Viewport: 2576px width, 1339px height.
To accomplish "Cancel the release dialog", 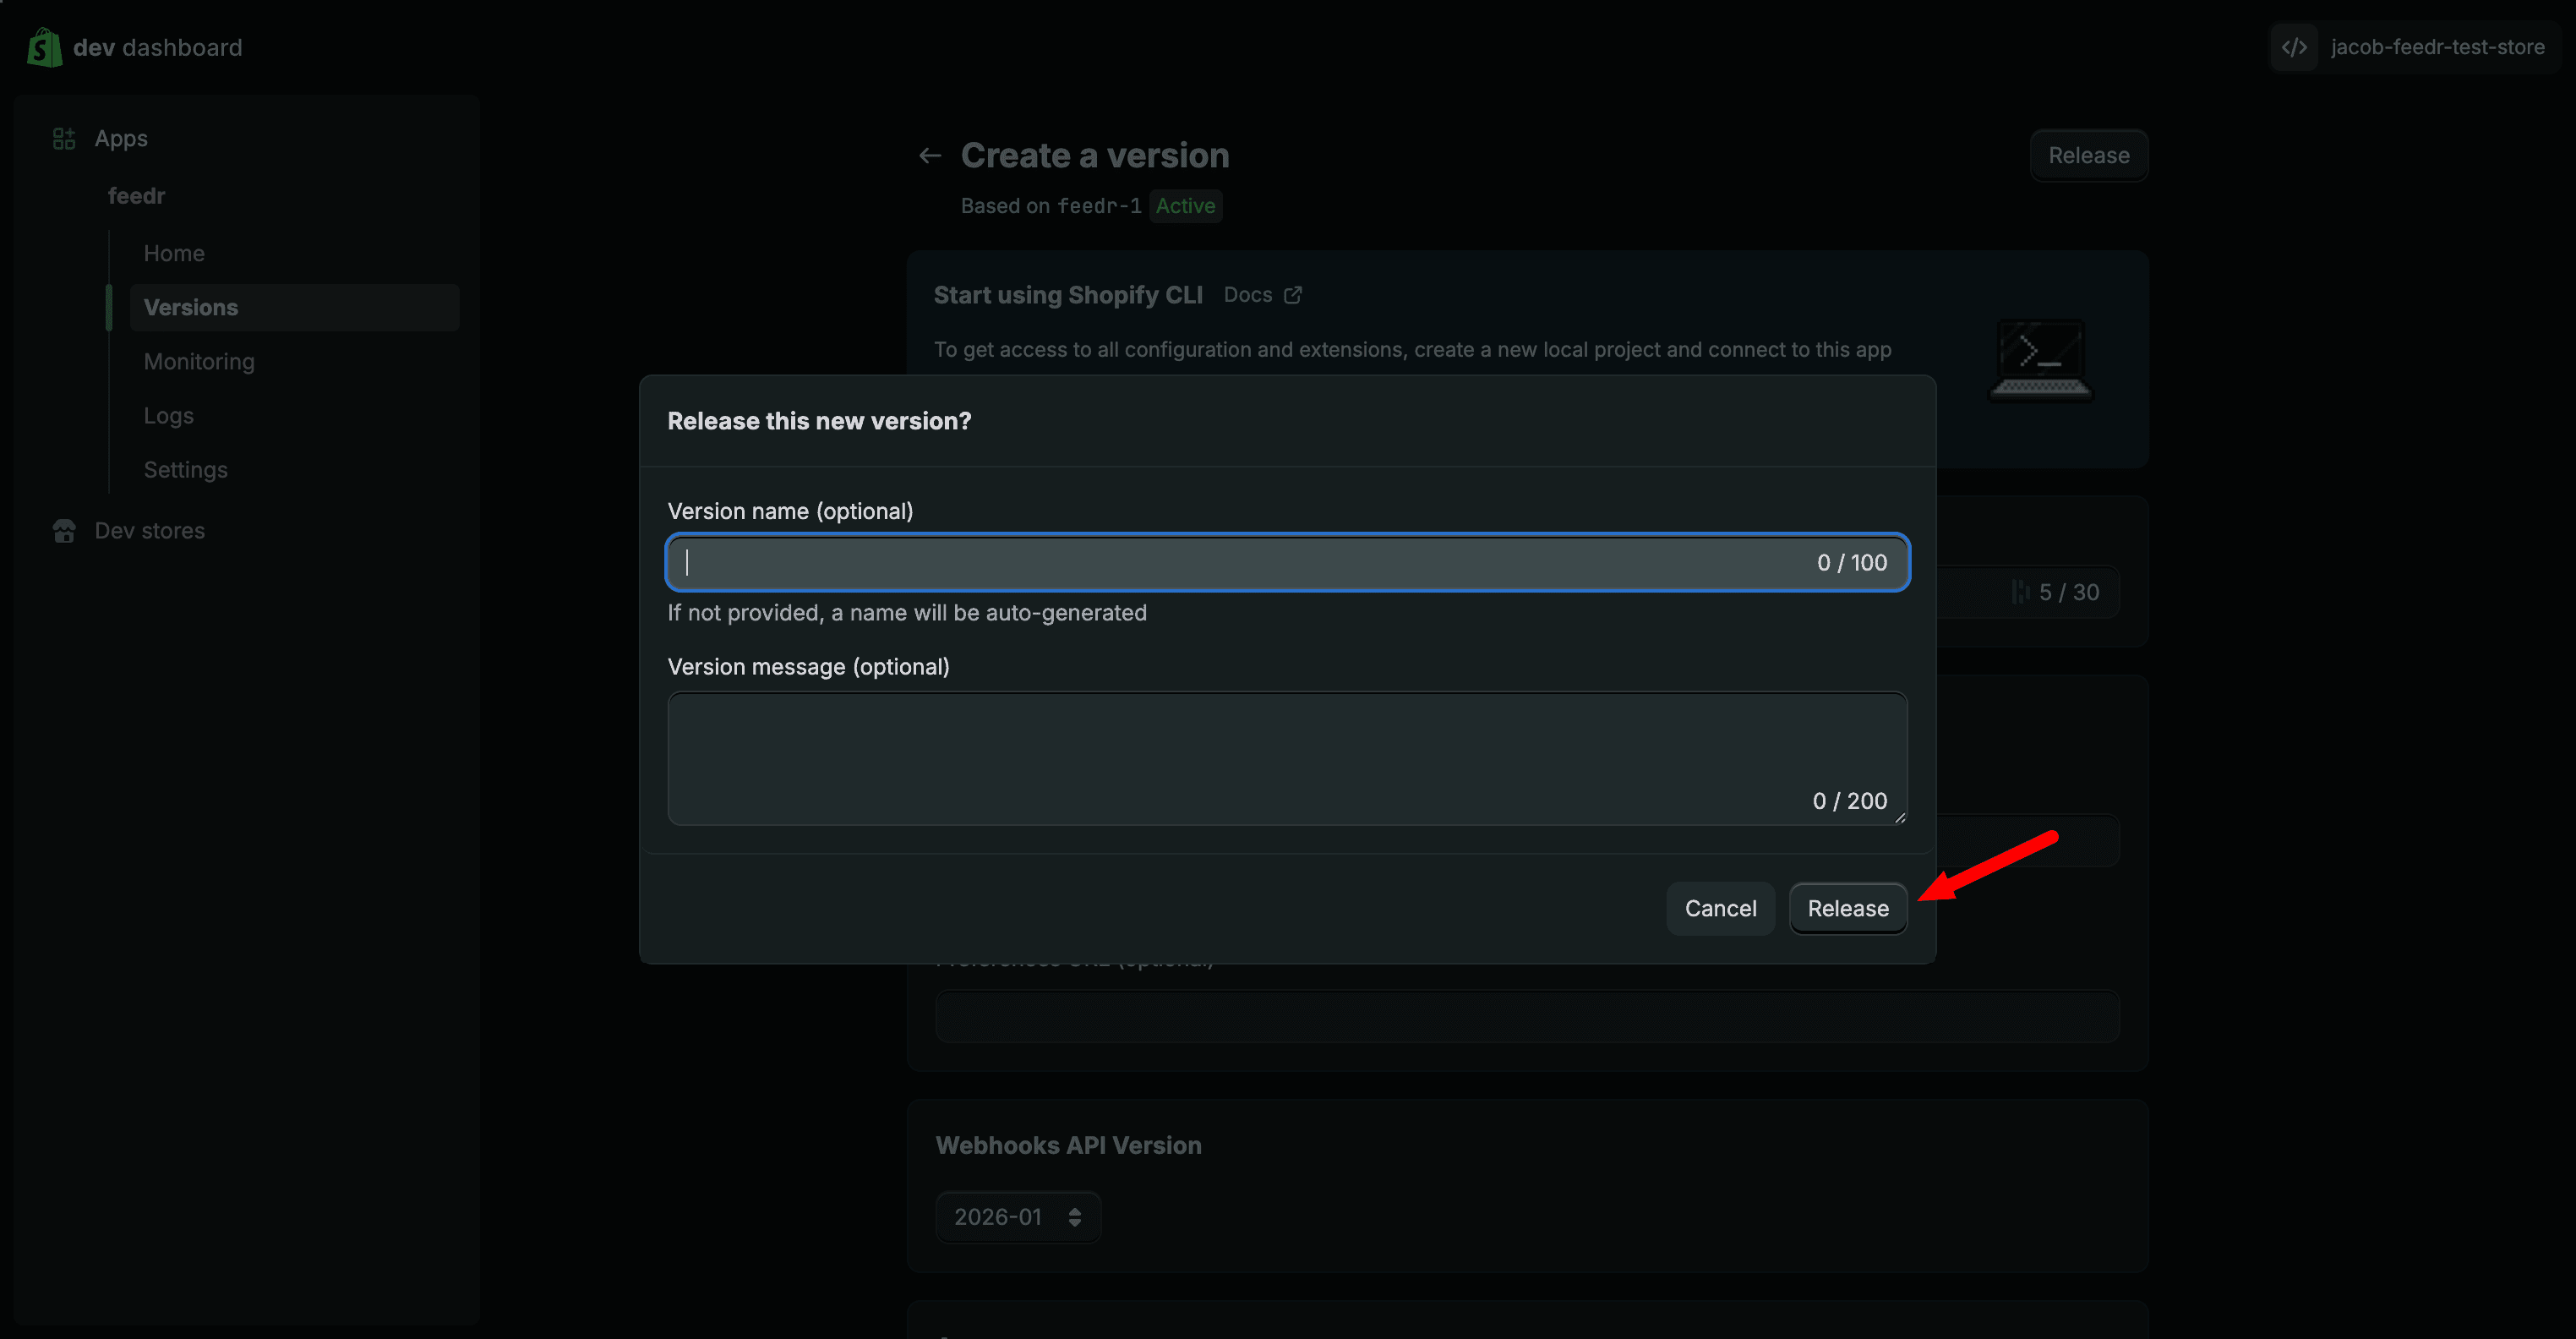I will pos(1720,908).
